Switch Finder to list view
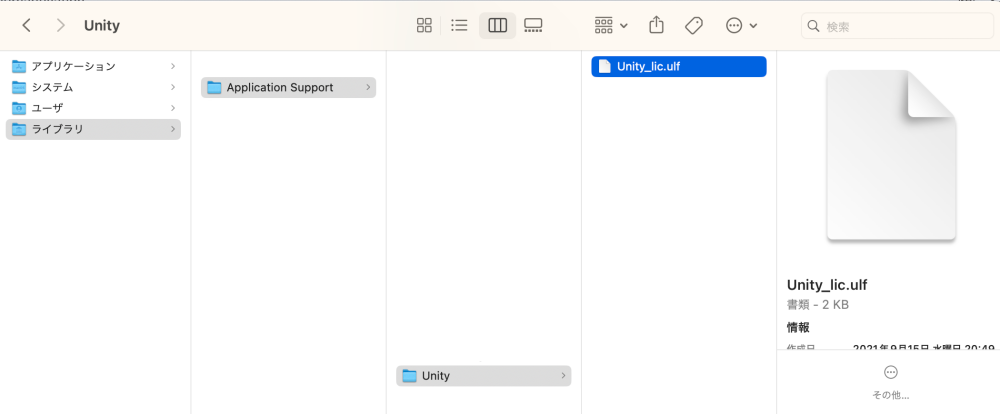This screenshot has height=414, width=1000. click(x=459, y=26)
